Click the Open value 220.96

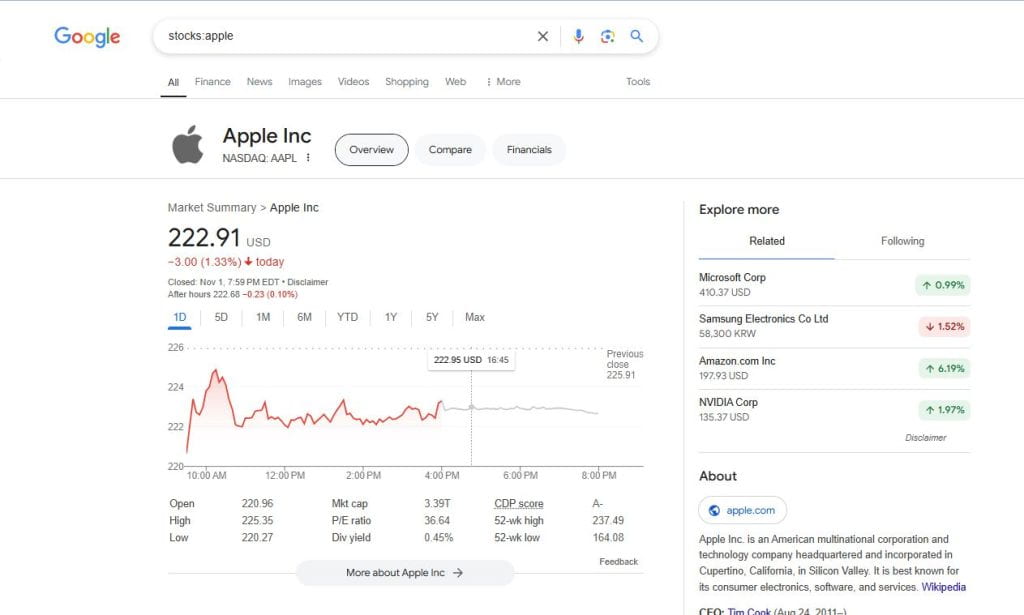(x=257, y=503)
